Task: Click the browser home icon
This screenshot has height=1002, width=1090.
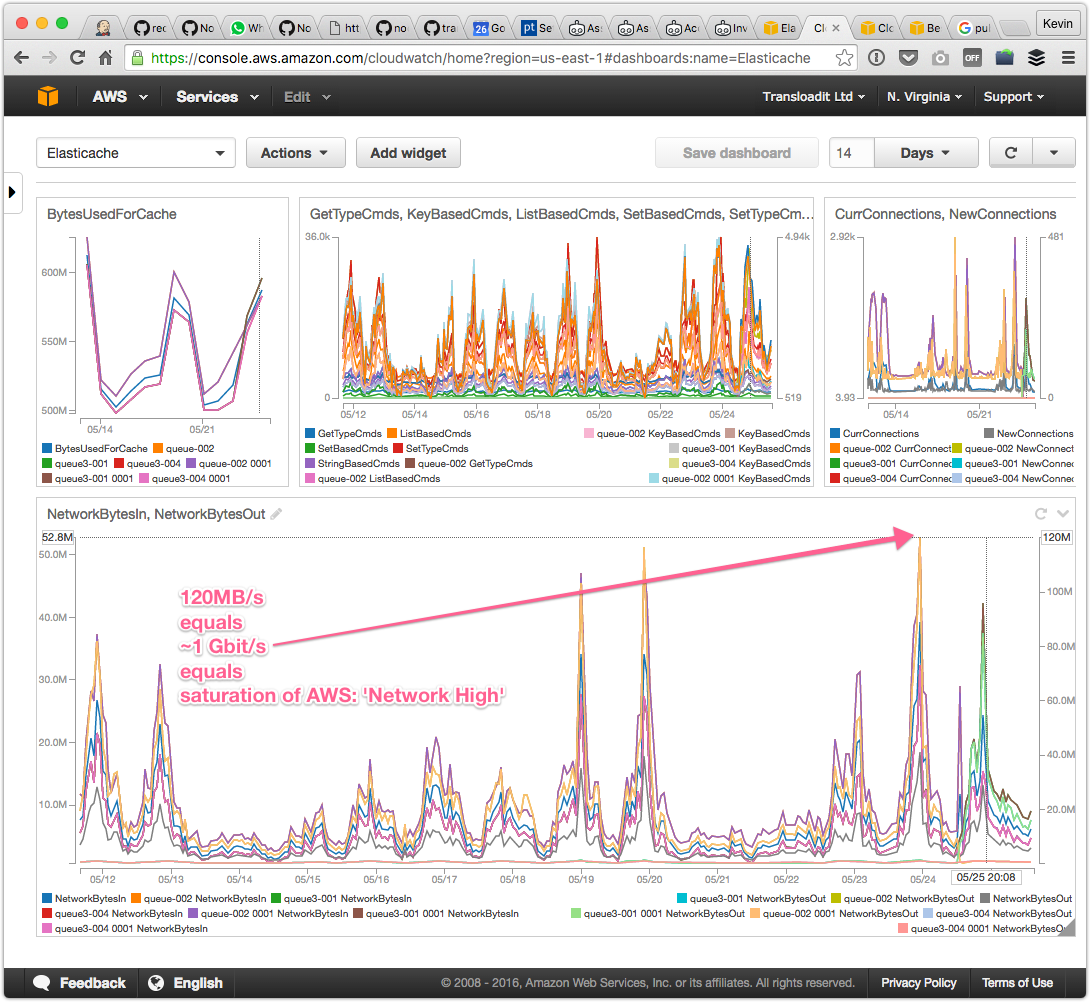Action: (105, 58)
